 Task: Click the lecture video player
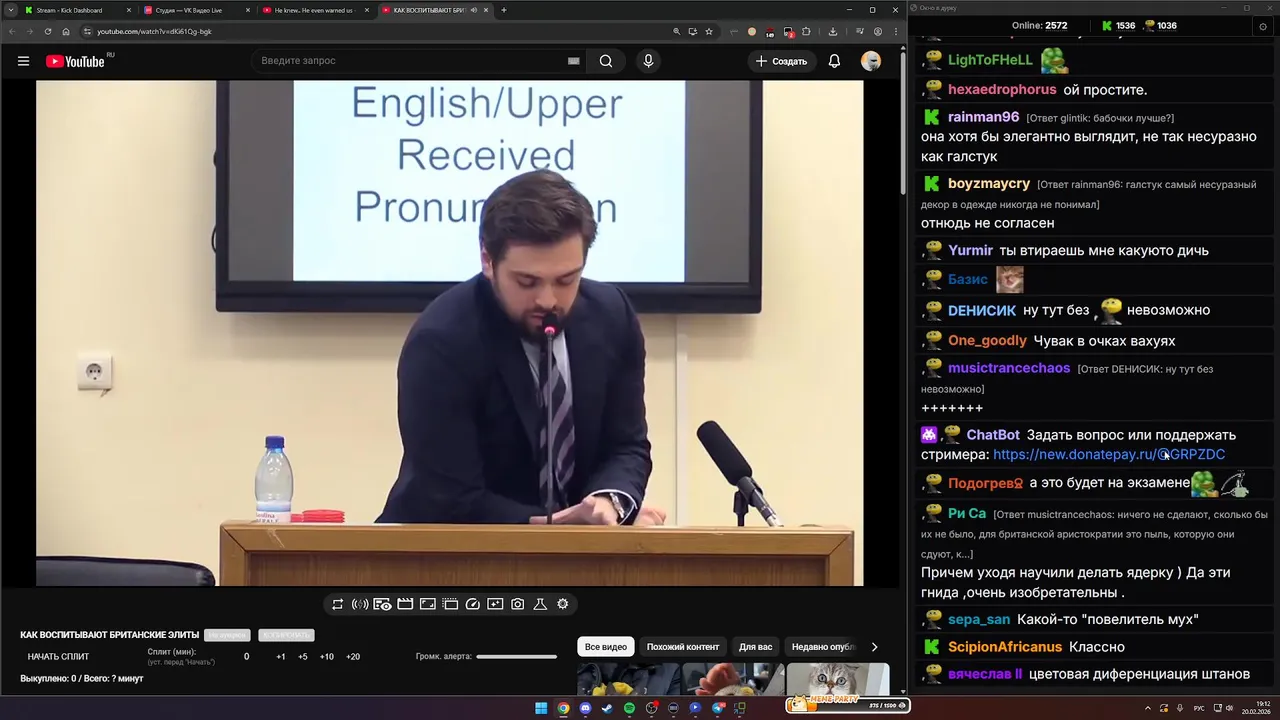[450, 333]
